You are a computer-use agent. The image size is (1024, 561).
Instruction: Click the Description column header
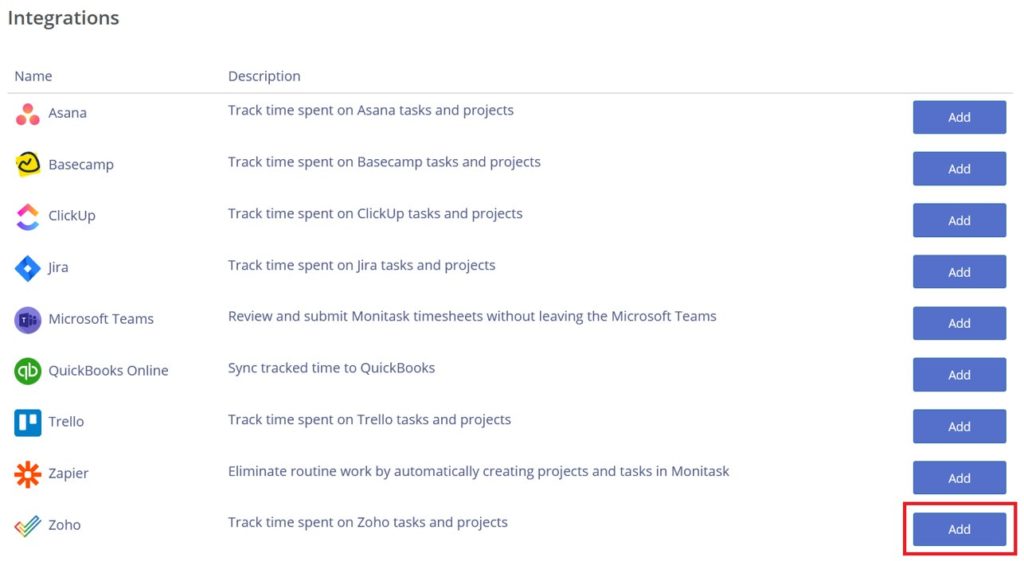point(264,76)
